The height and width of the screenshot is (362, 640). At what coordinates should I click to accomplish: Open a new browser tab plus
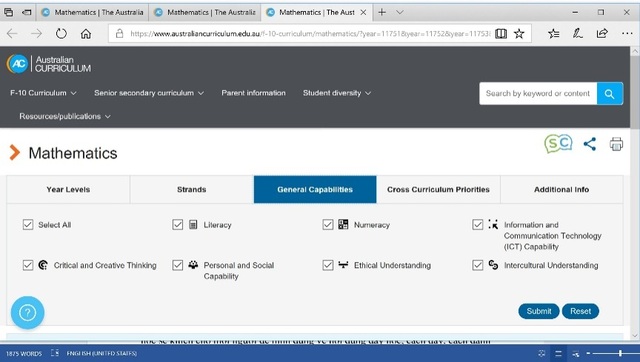[x=382, y=12]
